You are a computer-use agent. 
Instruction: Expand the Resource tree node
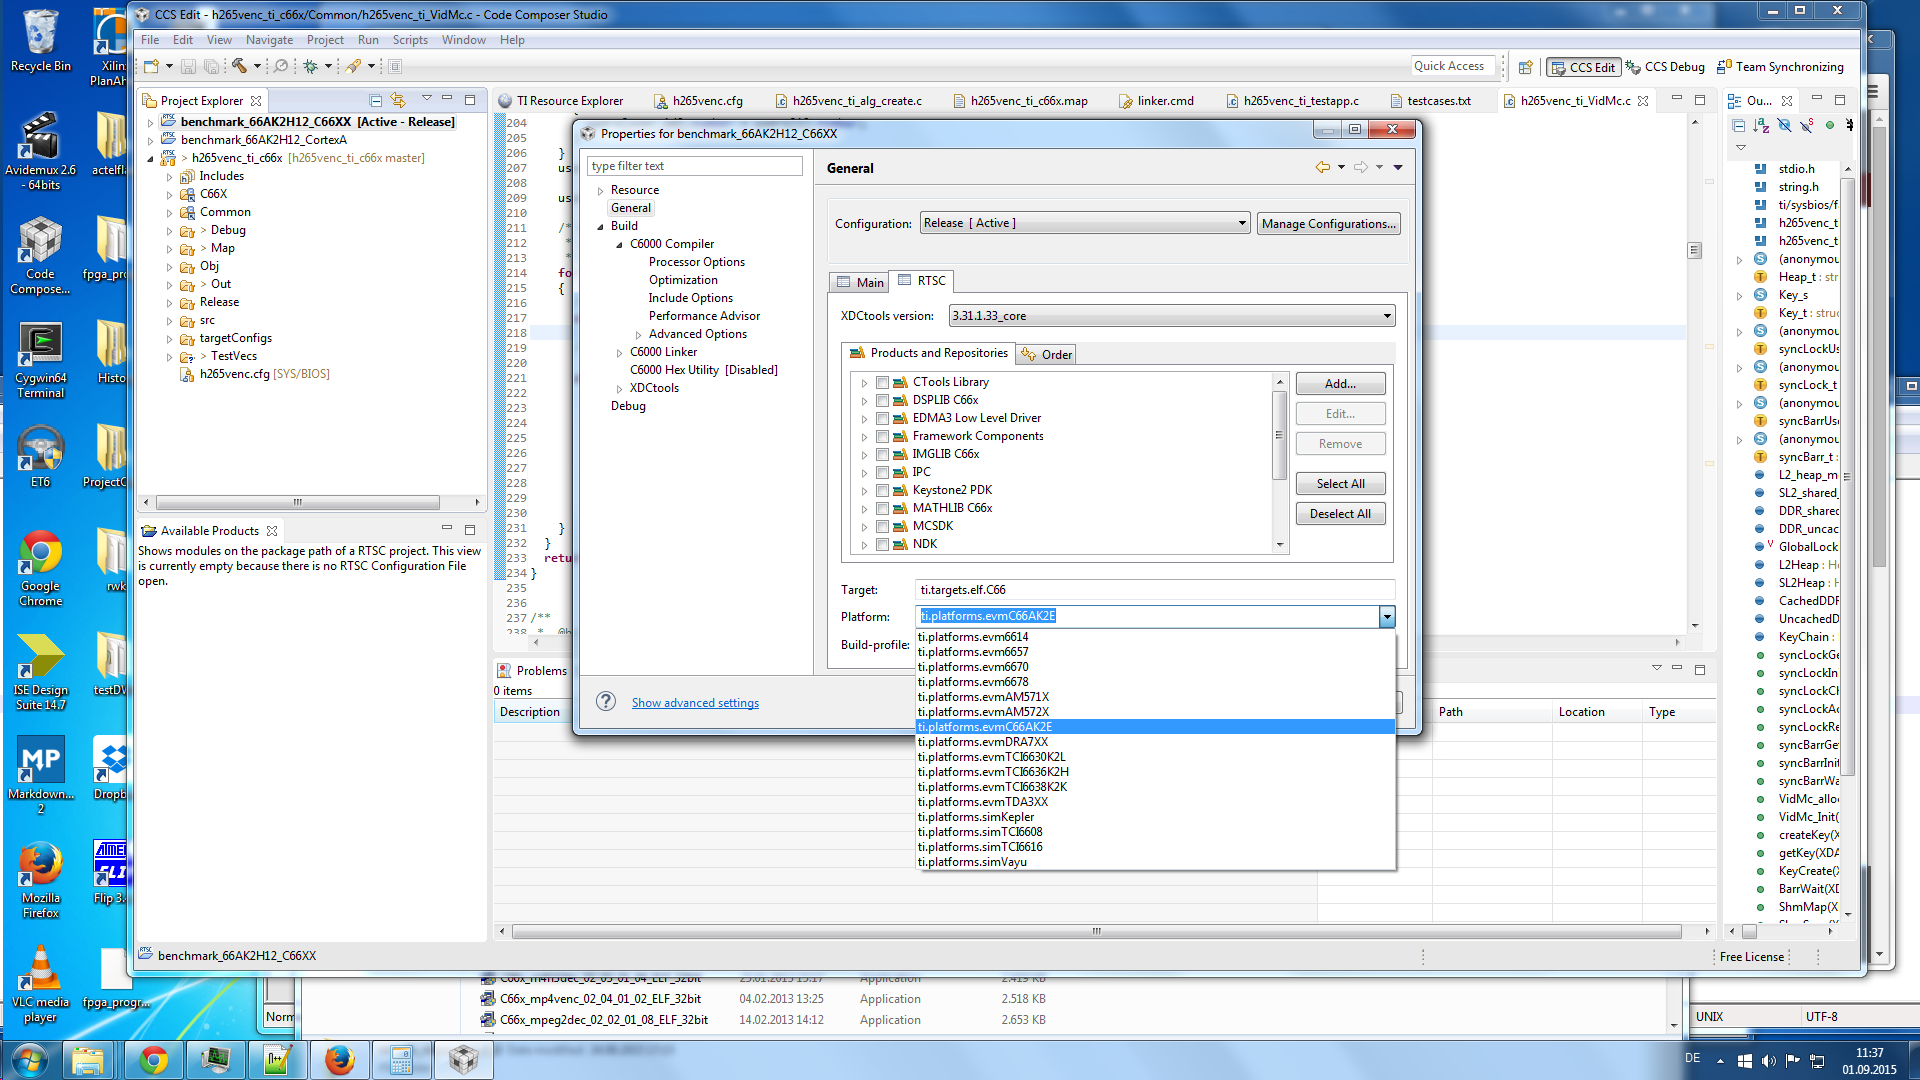pyautogui.click(x=601, y=190)
